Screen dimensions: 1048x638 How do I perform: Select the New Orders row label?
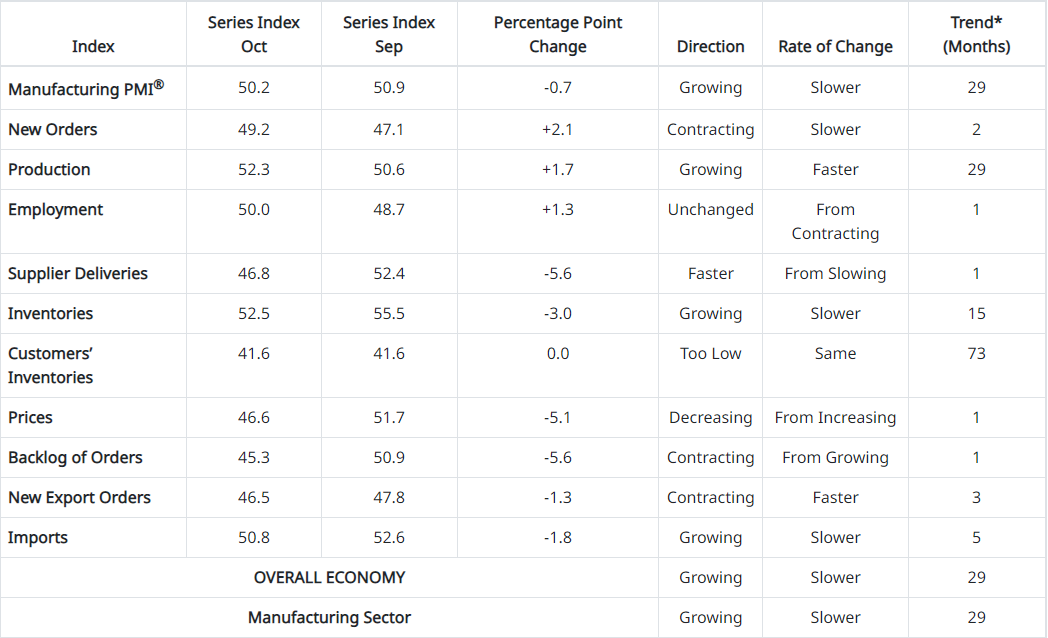[x=53, y=129]
